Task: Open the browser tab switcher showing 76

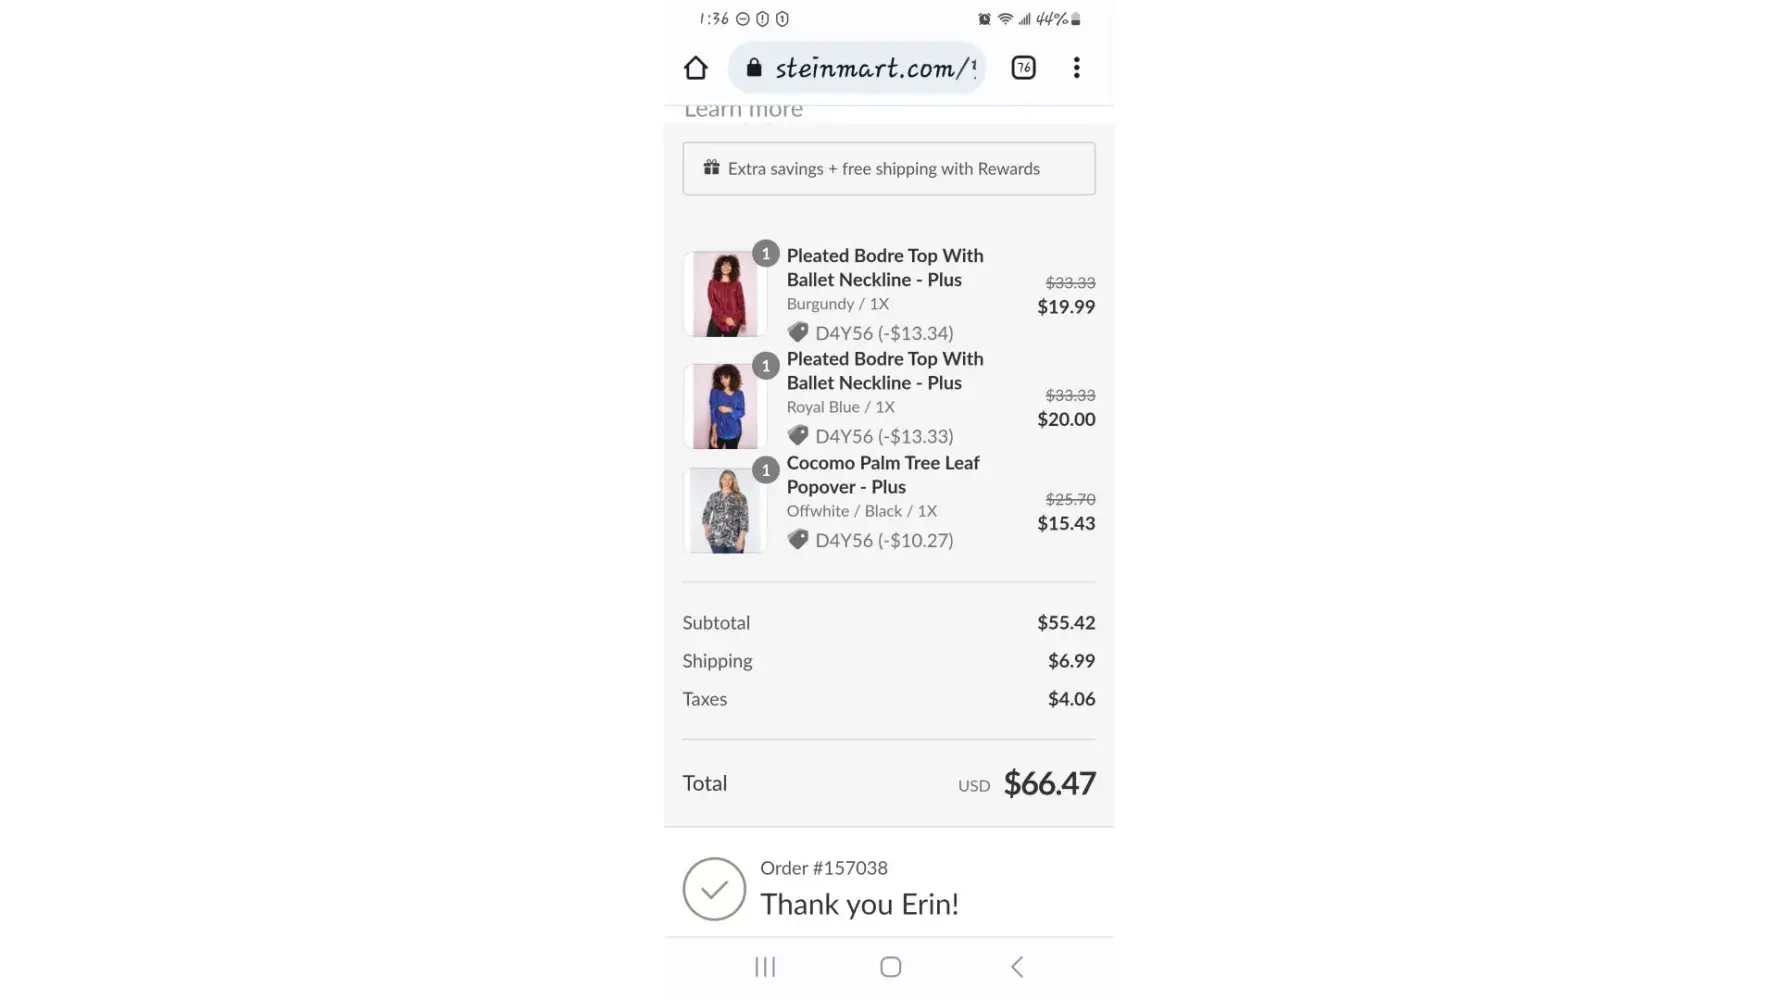Action: click(1023, 68)
